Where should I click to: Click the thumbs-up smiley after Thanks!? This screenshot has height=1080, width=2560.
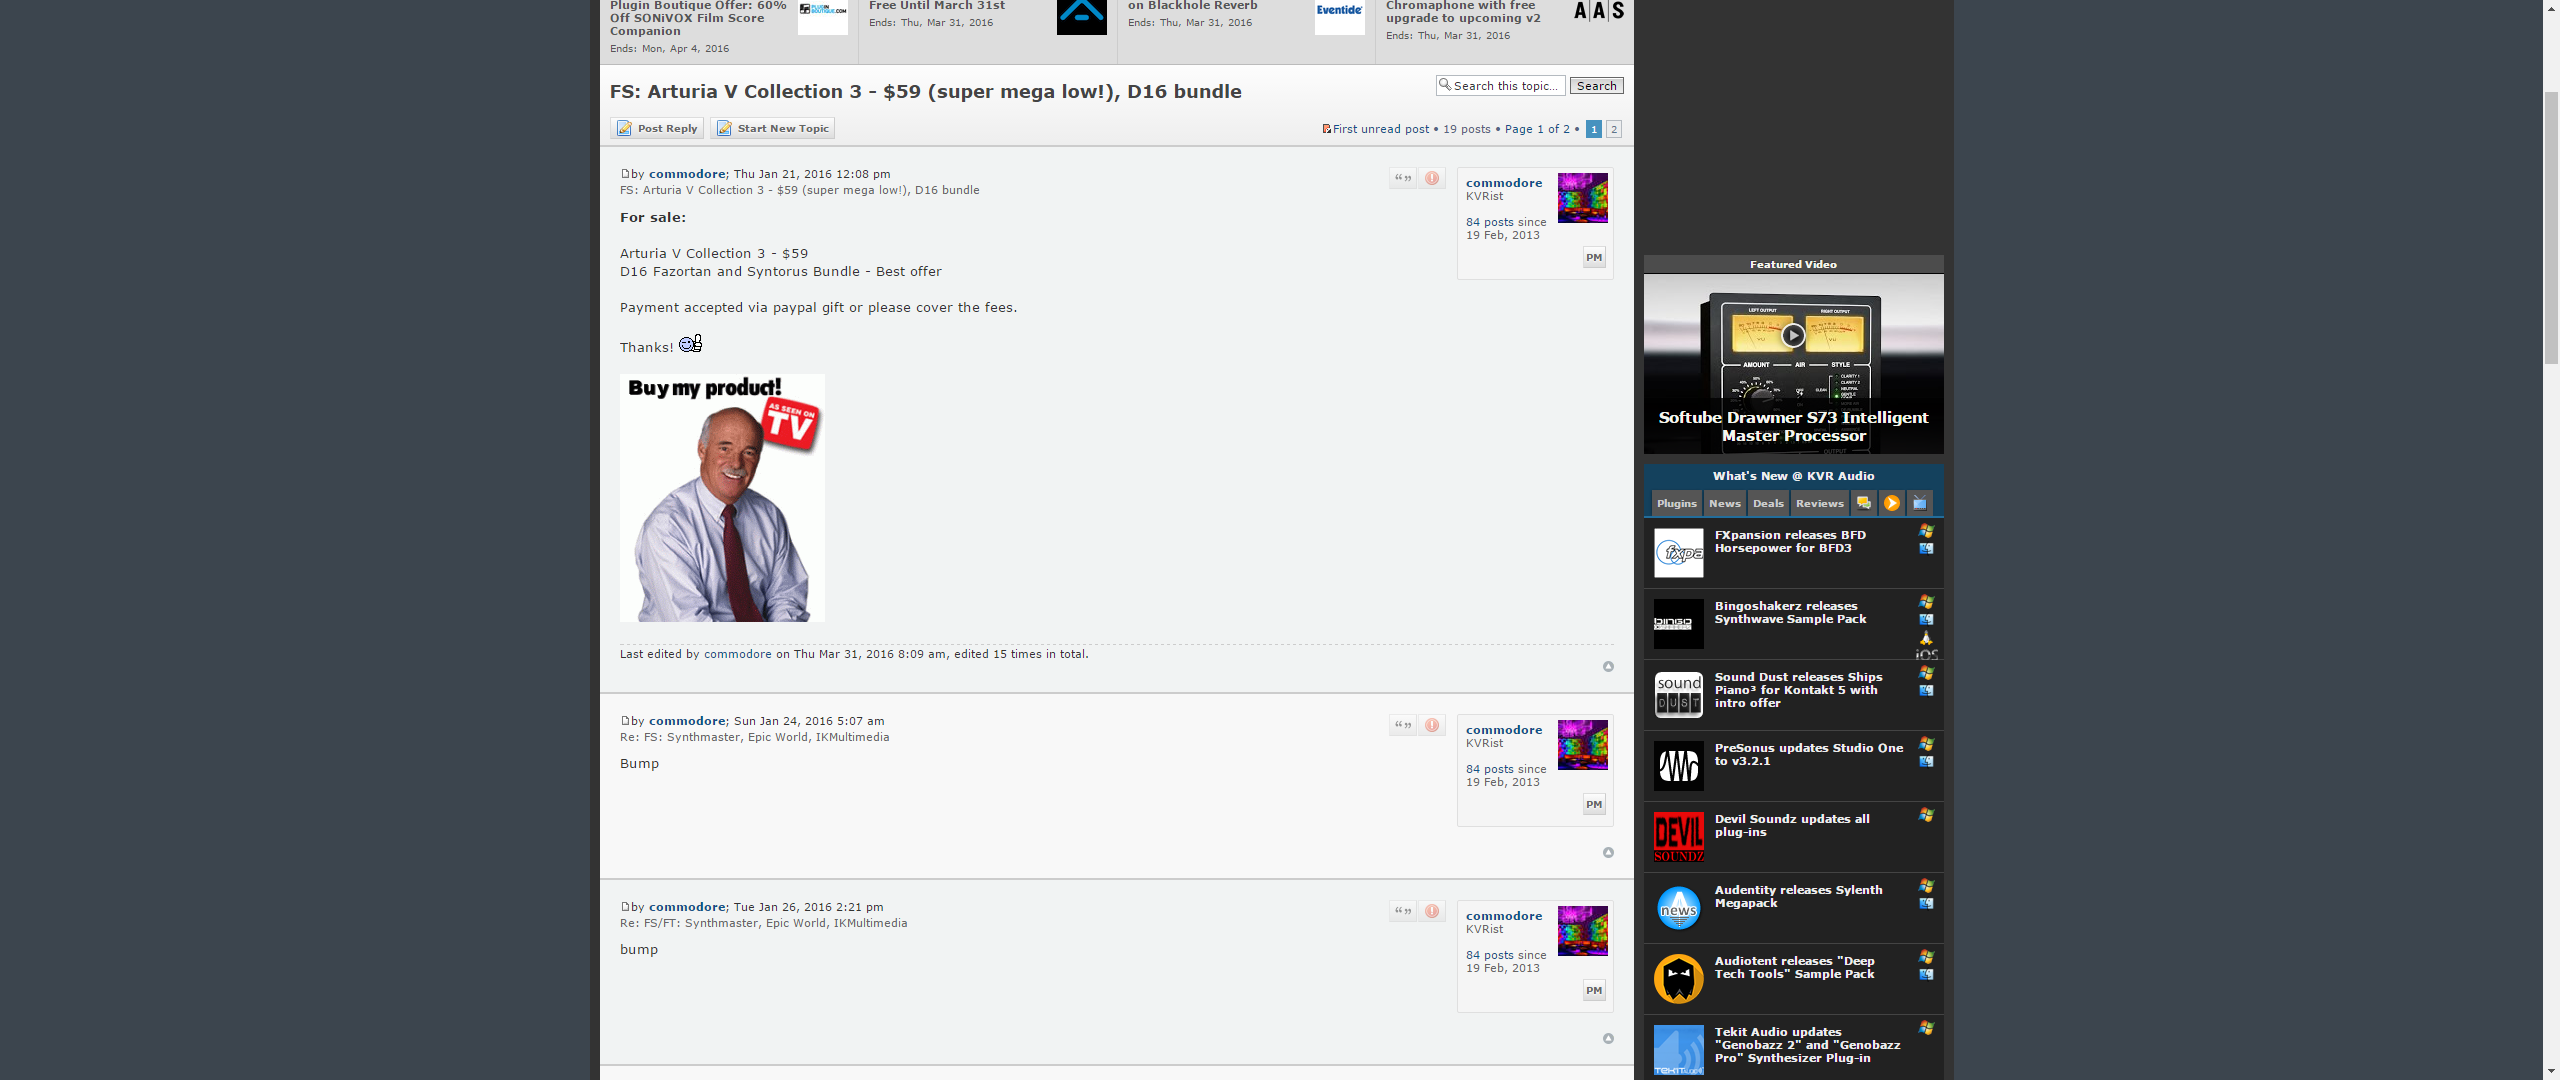click(690, 344)
